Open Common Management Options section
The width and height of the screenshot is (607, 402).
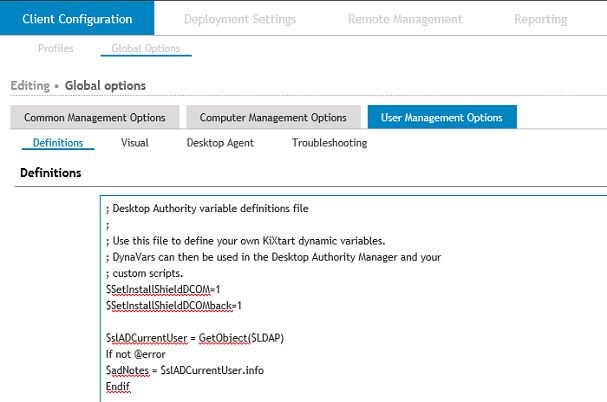pos(95,117)
